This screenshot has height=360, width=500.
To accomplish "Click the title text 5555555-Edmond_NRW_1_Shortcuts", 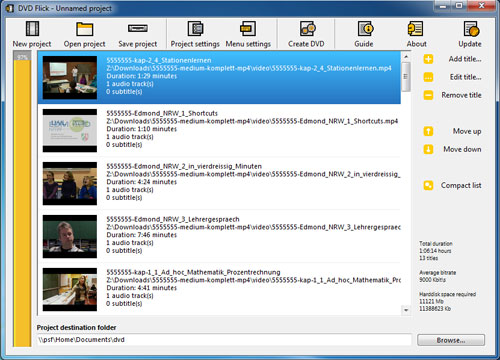I will point(162,113).
